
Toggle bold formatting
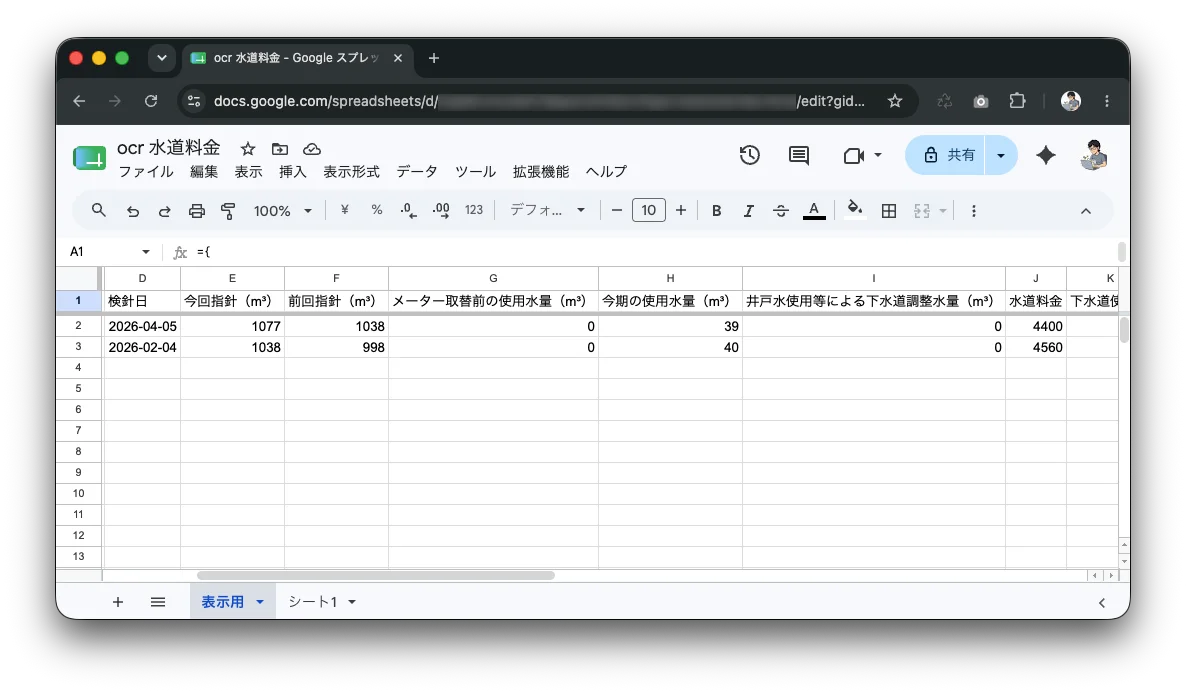[x=716, y=211]
